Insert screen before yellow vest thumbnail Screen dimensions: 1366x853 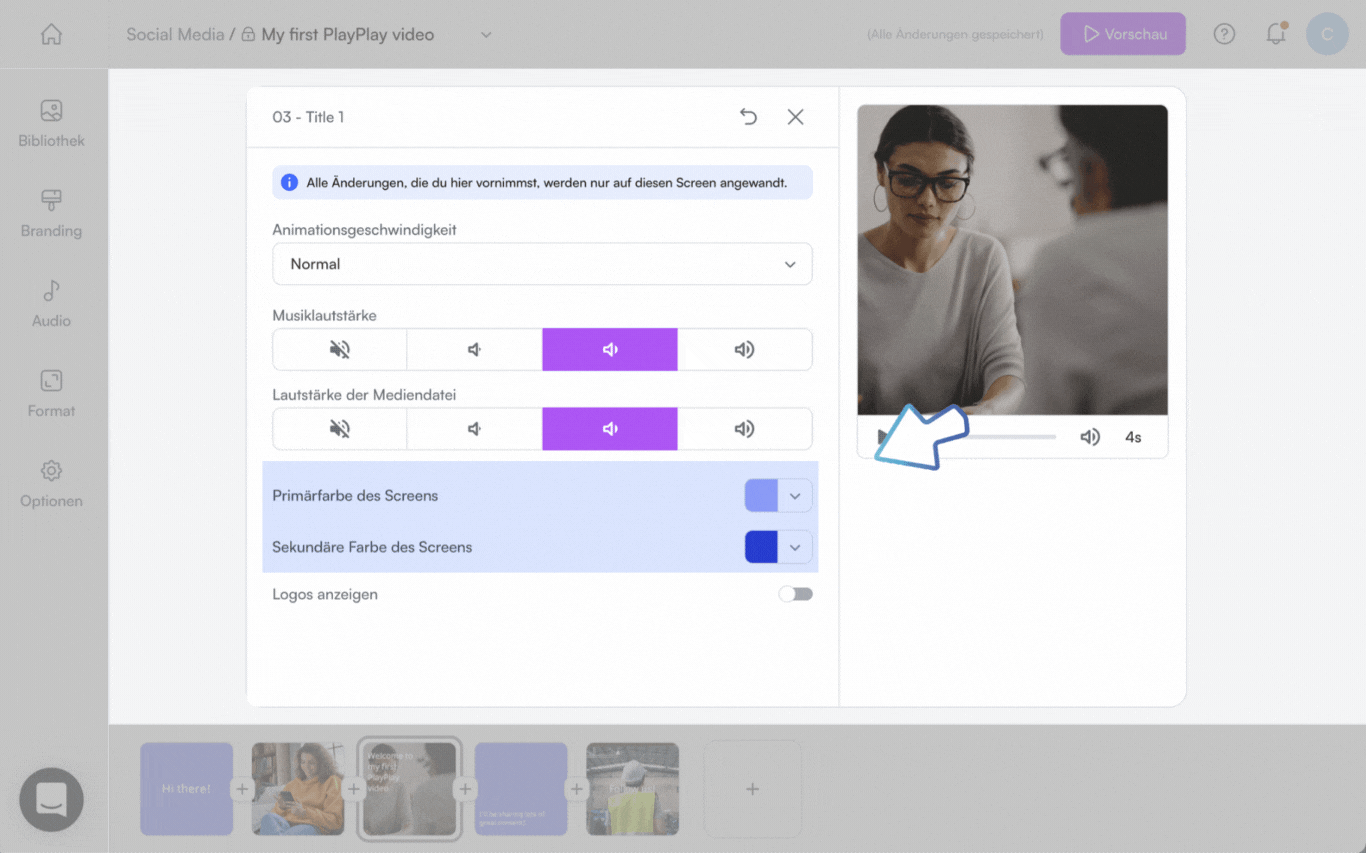(x=576, y=789)
